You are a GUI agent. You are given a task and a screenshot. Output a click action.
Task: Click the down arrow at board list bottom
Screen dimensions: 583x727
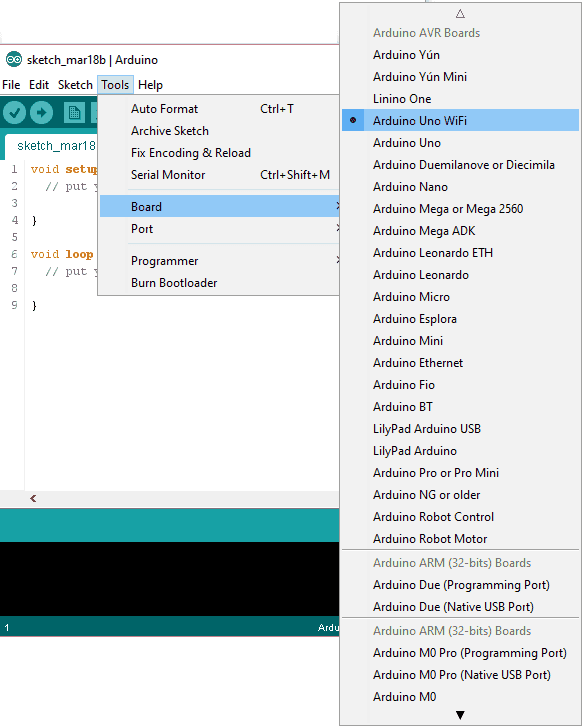pyautogui.click(x=460, y=715)
